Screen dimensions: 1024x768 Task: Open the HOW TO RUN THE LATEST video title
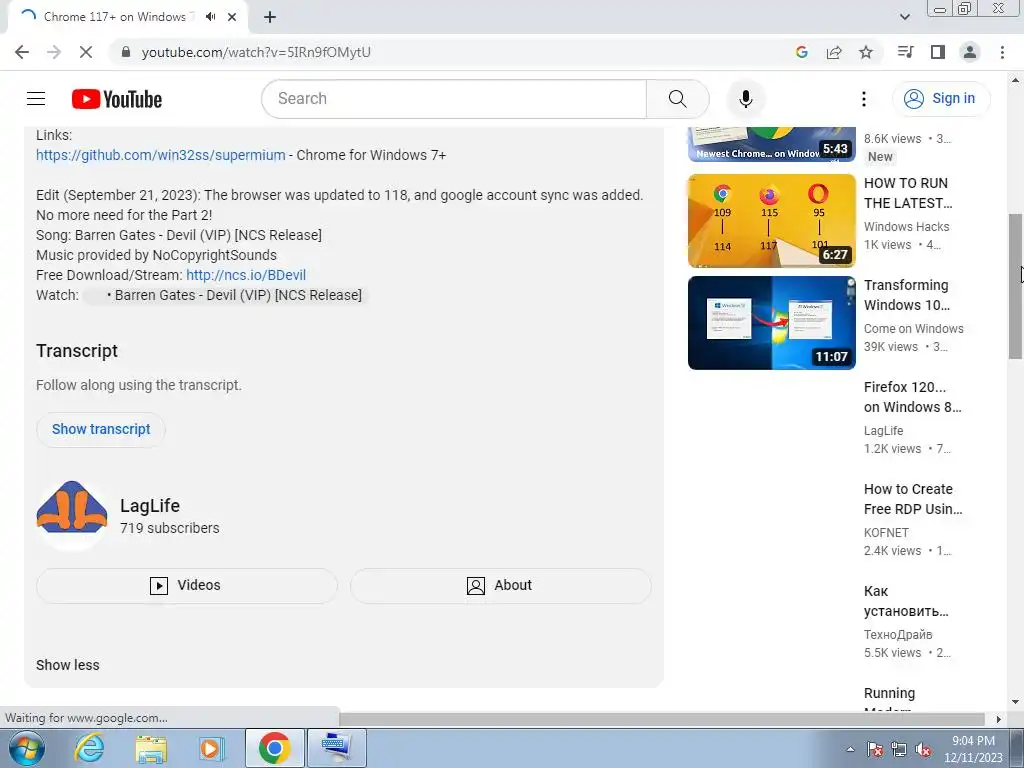click(908, 193)
